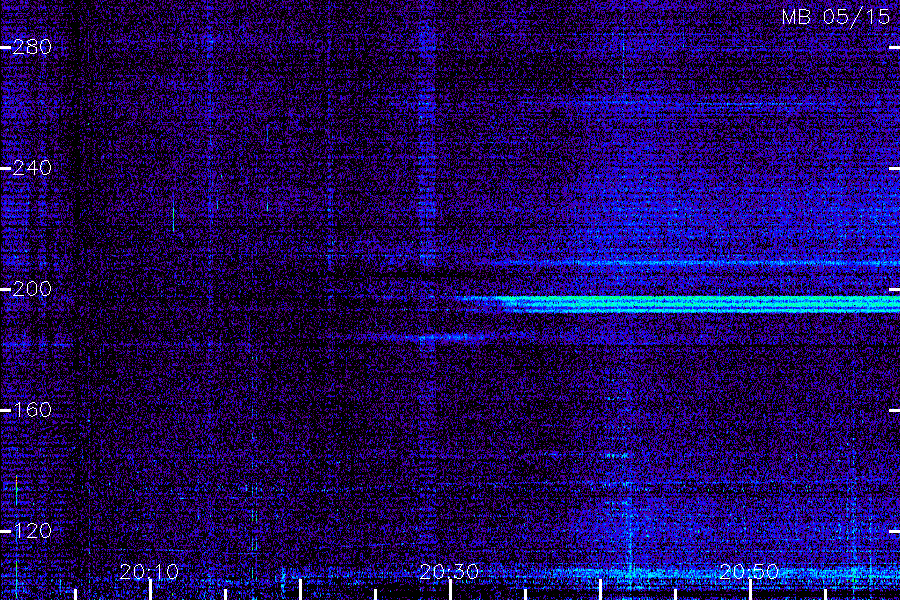
Task: Click the 120 frequency axis label
Action: pos(32,531)
